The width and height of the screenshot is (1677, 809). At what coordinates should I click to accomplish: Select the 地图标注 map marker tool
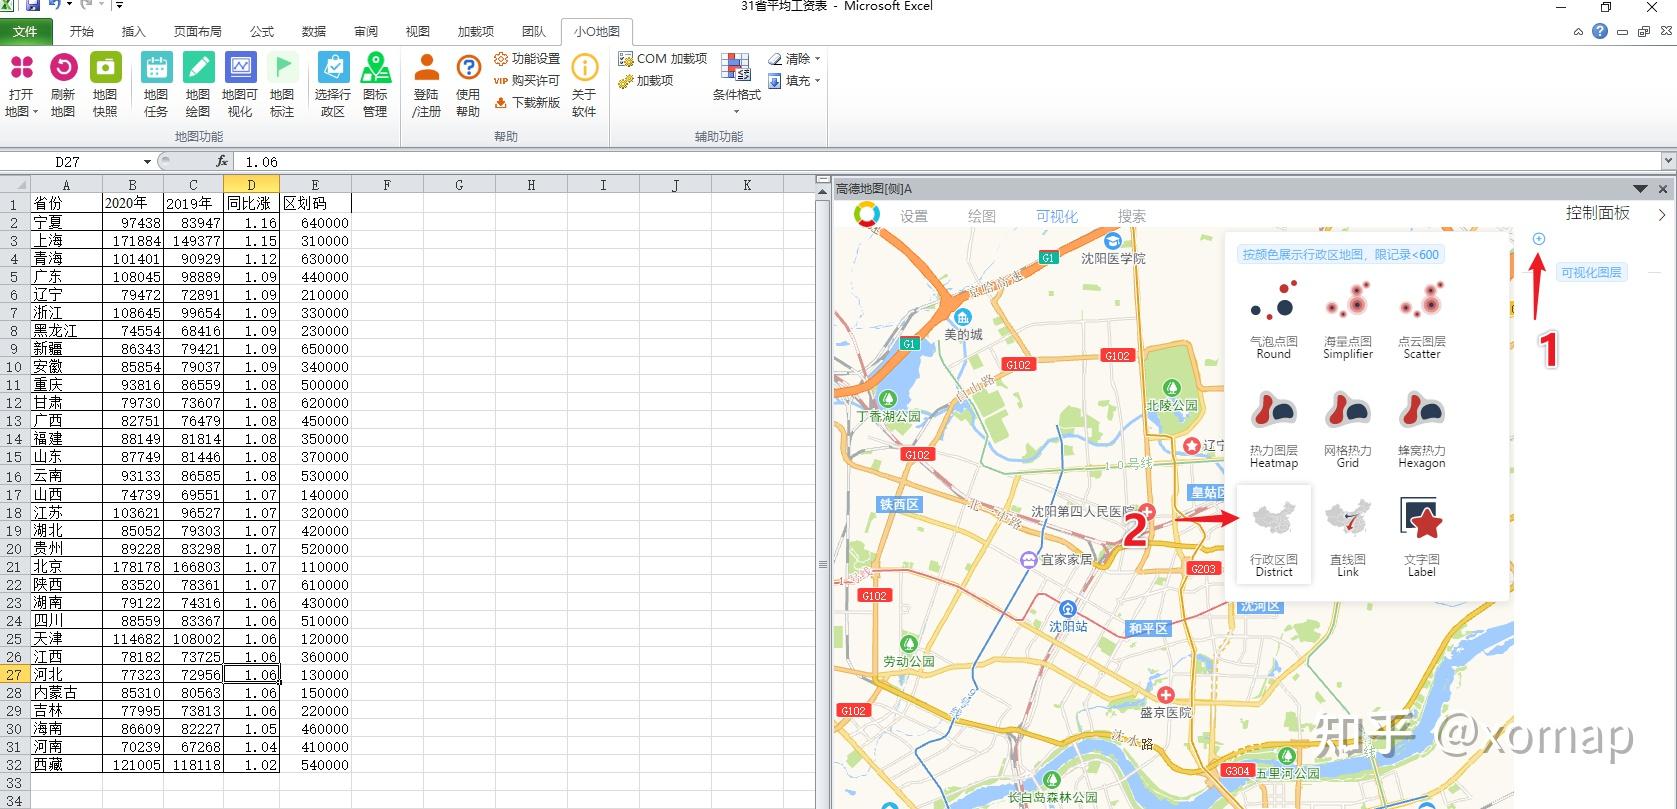click(x=282, y=86)
